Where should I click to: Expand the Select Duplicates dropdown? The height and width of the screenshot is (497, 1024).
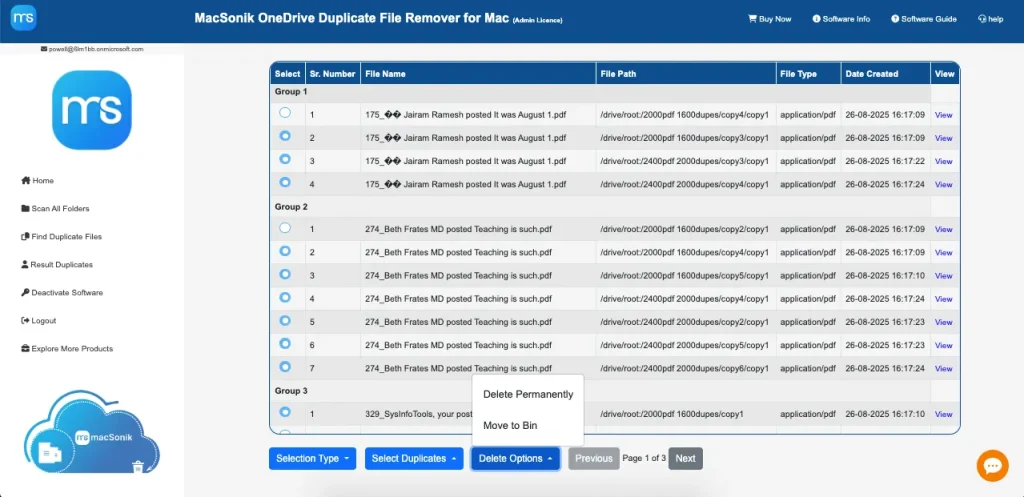point(413,459)
